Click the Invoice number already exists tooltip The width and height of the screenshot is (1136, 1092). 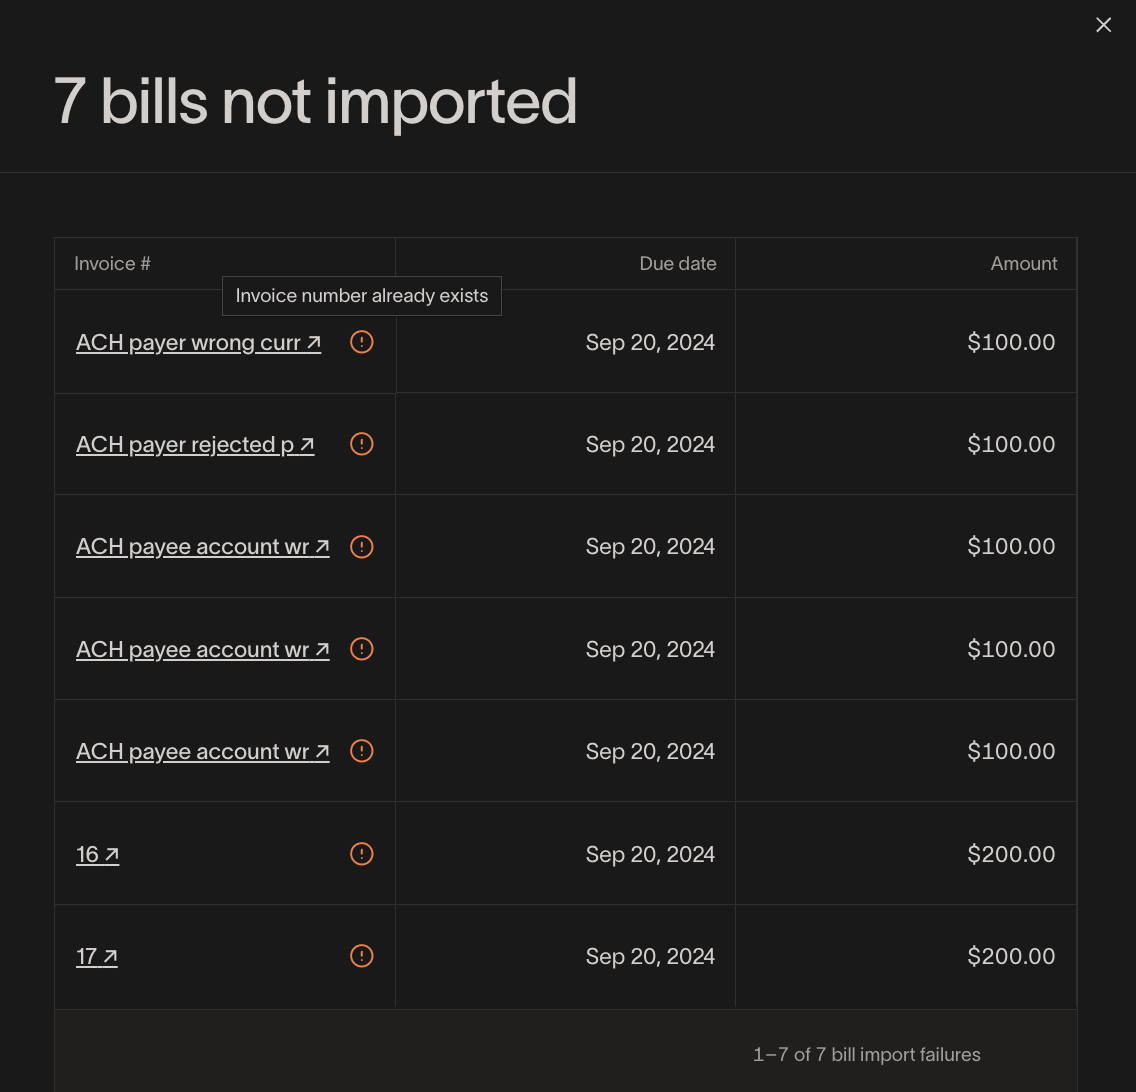[361, 296]
